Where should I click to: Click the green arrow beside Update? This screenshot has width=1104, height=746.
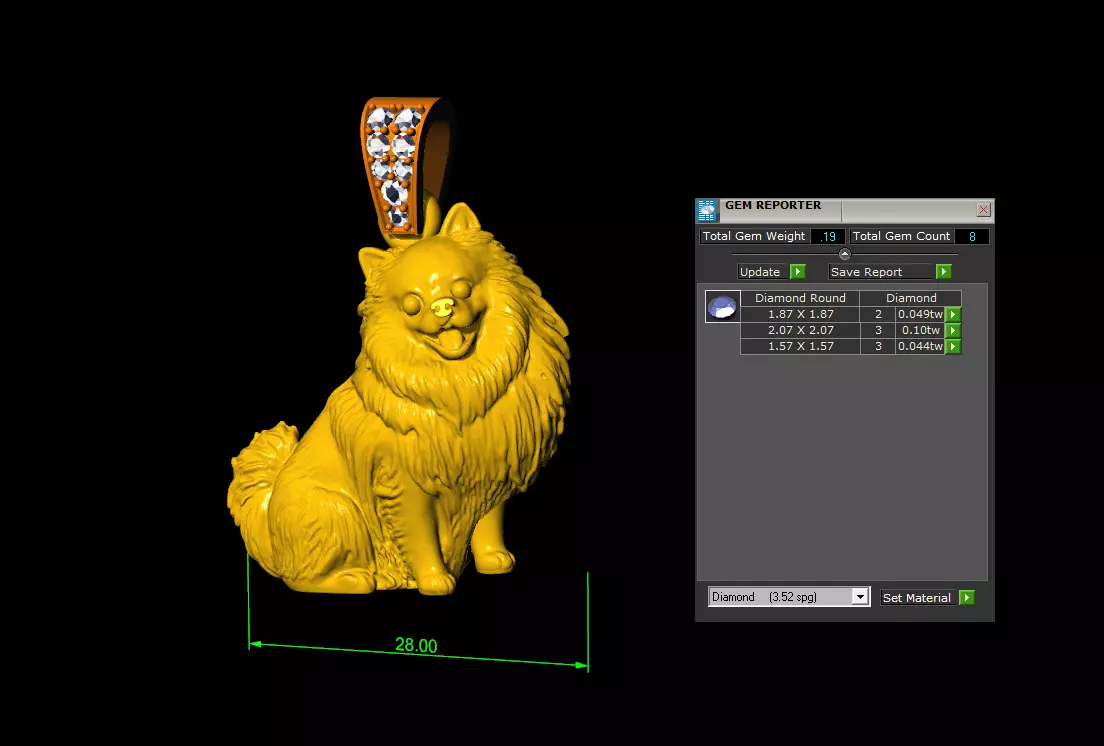(x=798, y=272)
